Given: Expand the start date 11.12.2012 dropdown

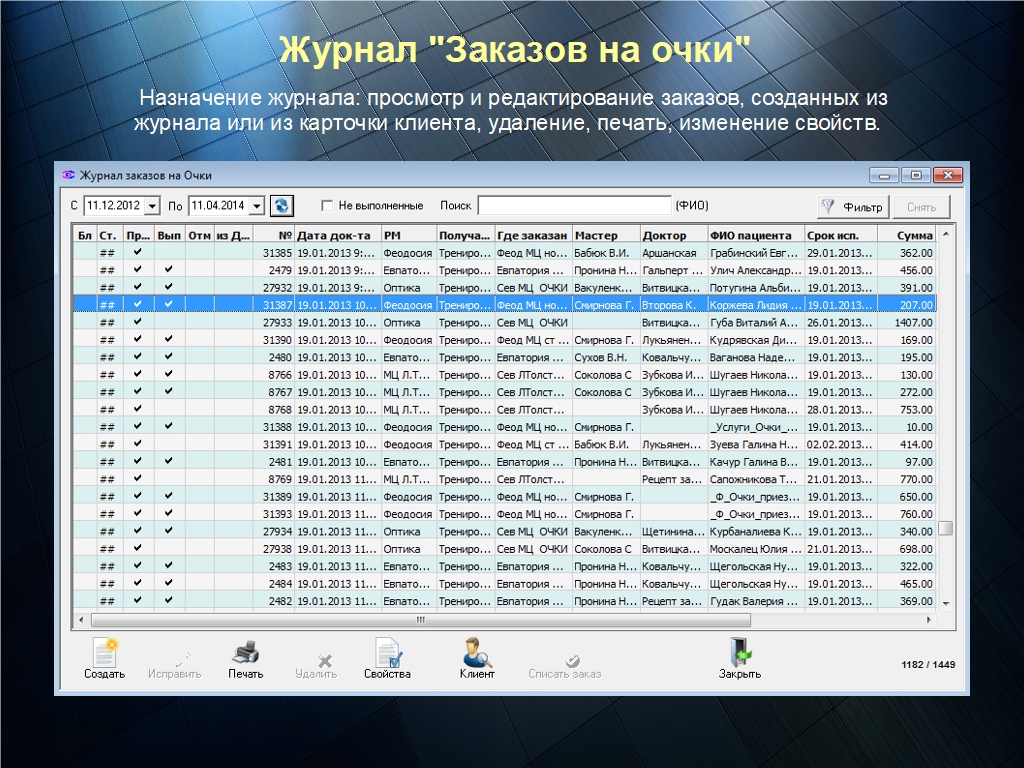Looking at the screenshot, I should click(152, 206).
